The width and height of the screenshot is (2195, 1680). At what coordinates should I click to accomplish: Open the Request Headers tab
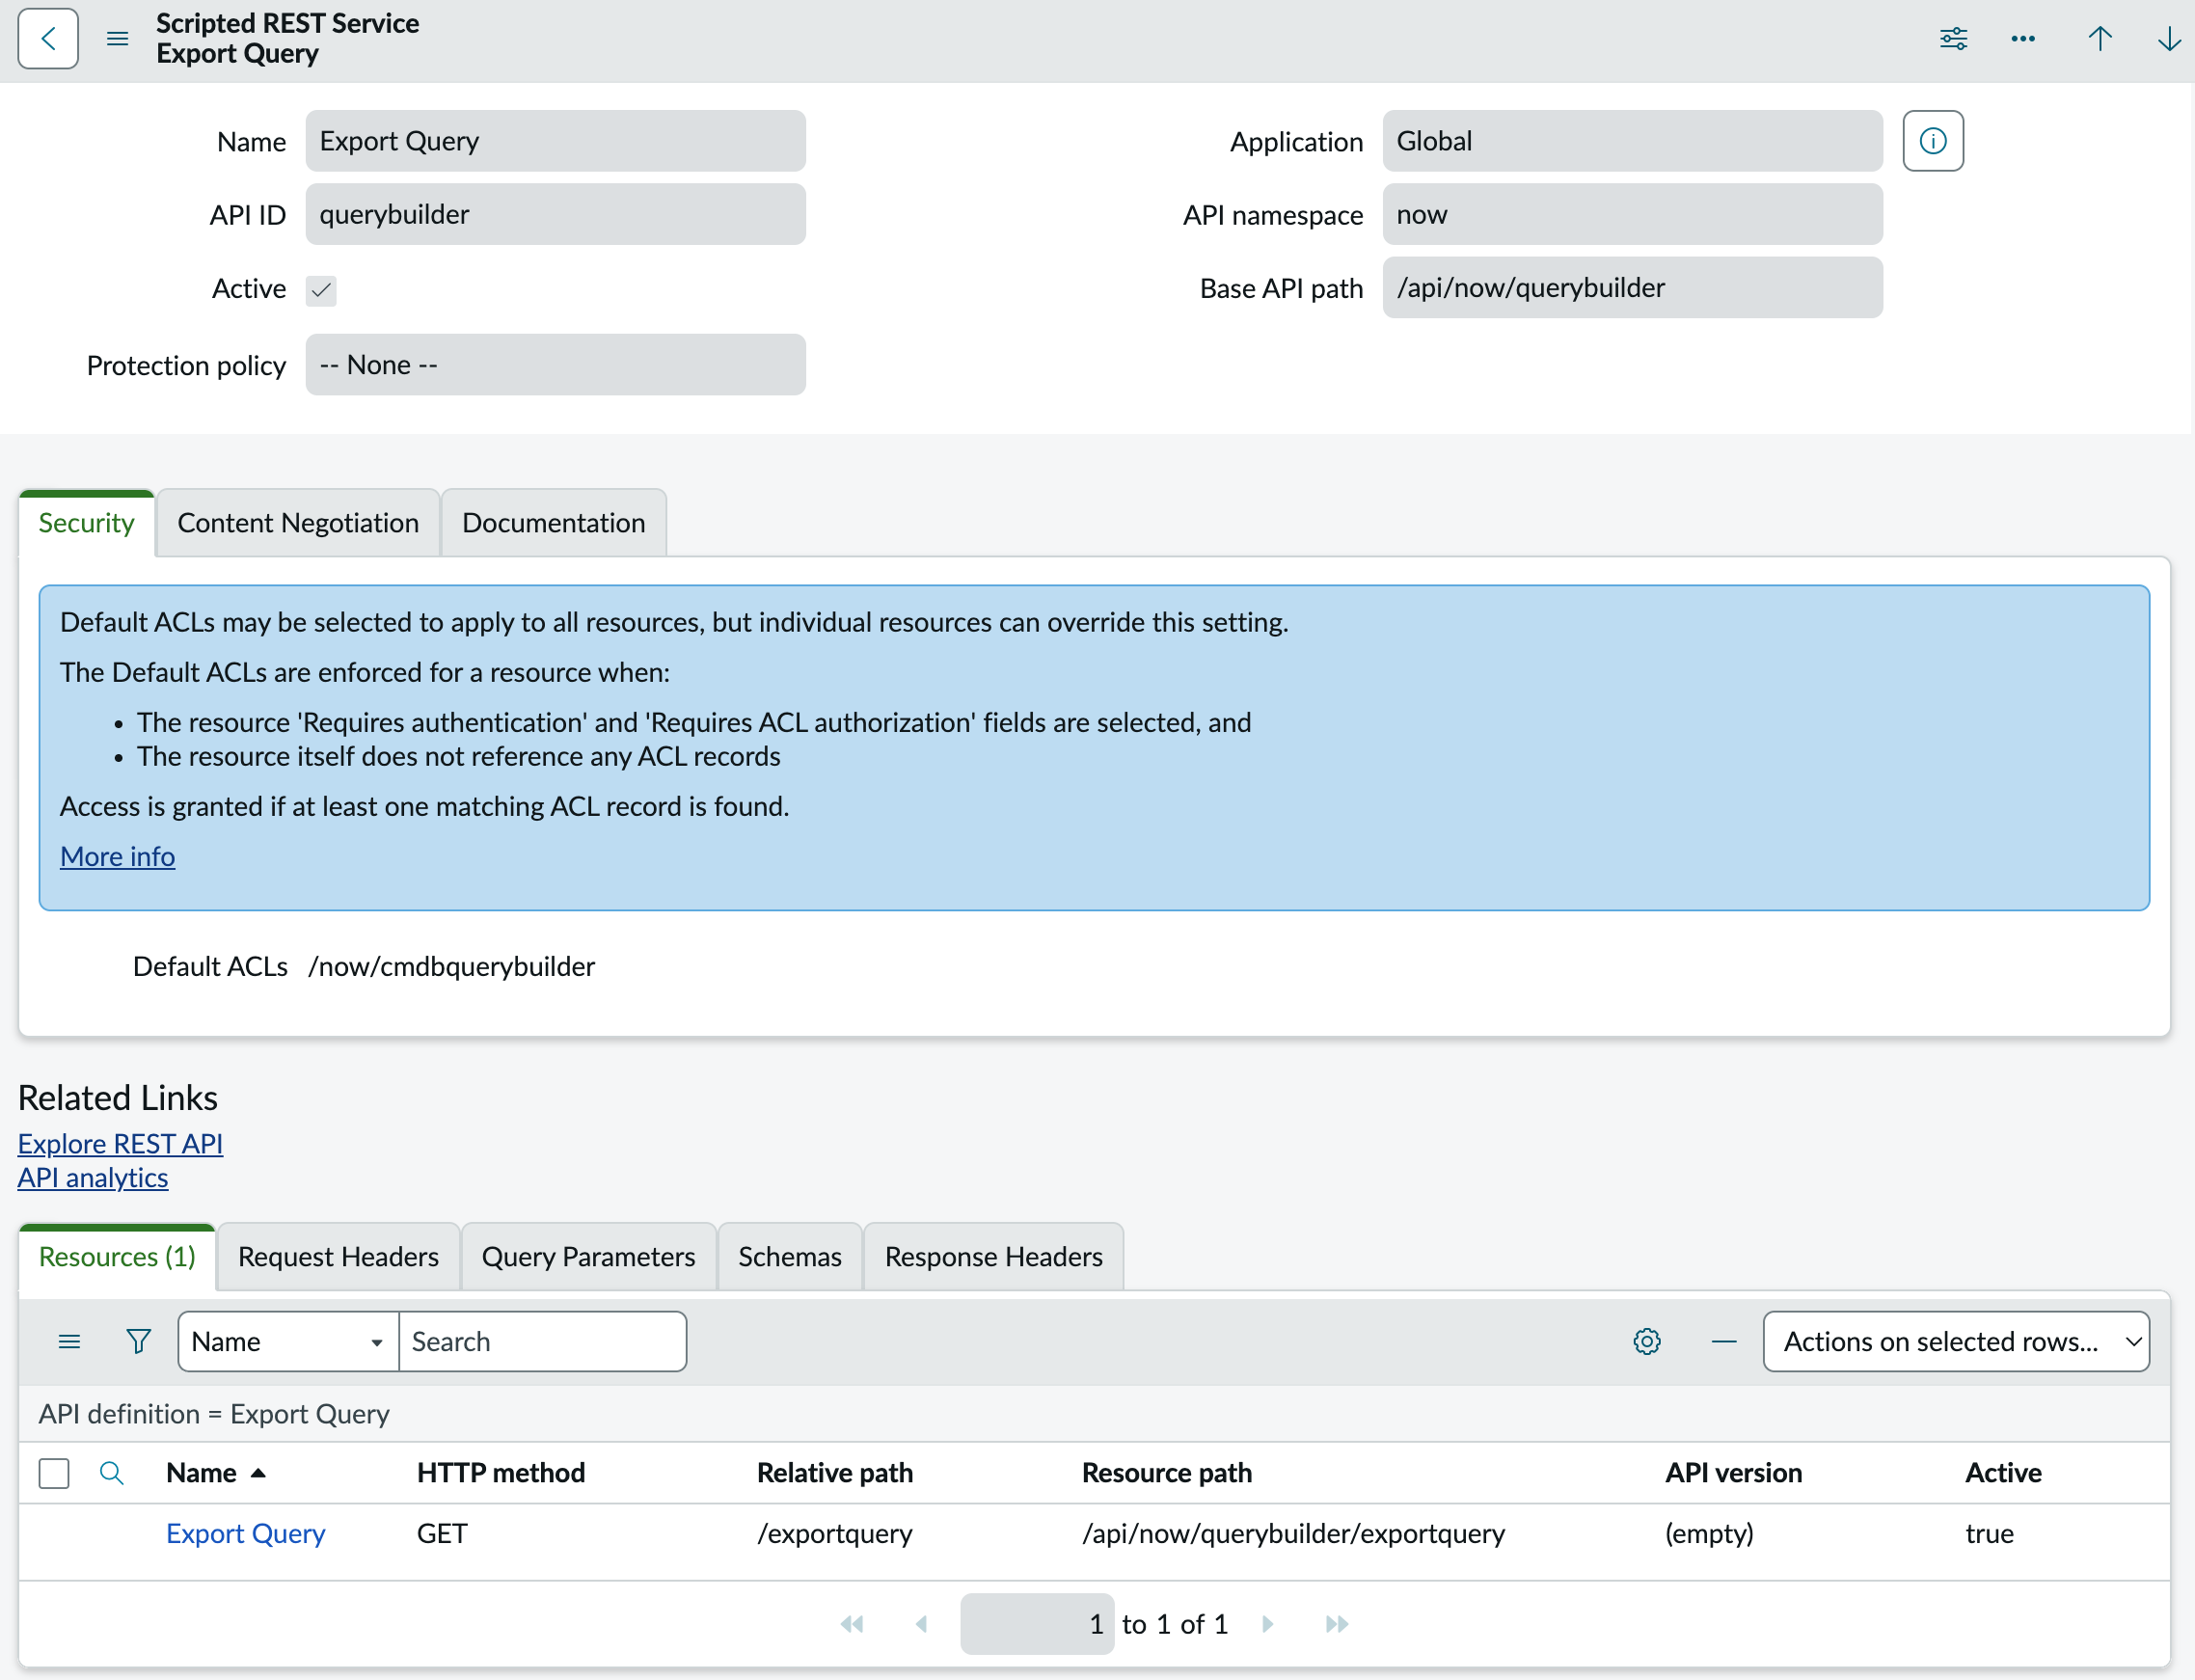(x=338, y=1256)
